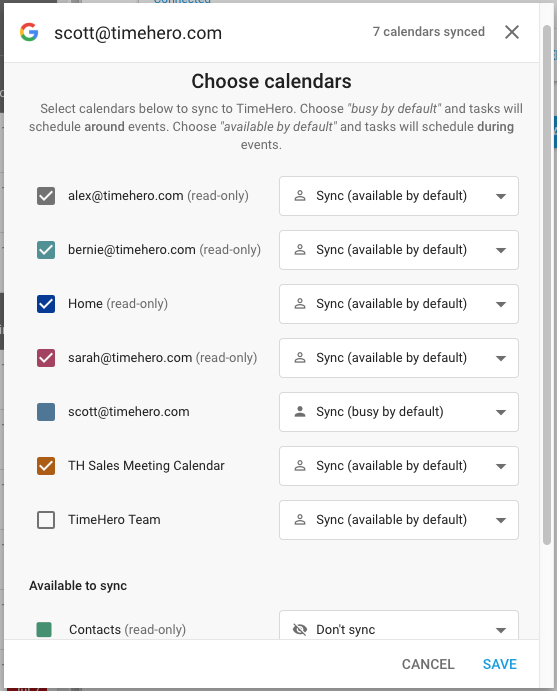Screen dimensions: 557x691
Task: Click the filled person icon beside Sync (busy by default)
Action: (x=300, y=412)
